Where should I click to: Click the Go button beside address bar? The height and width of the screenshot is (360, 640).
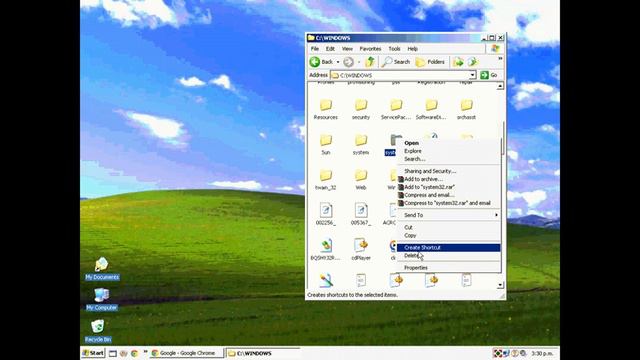[x=489, y=75]
